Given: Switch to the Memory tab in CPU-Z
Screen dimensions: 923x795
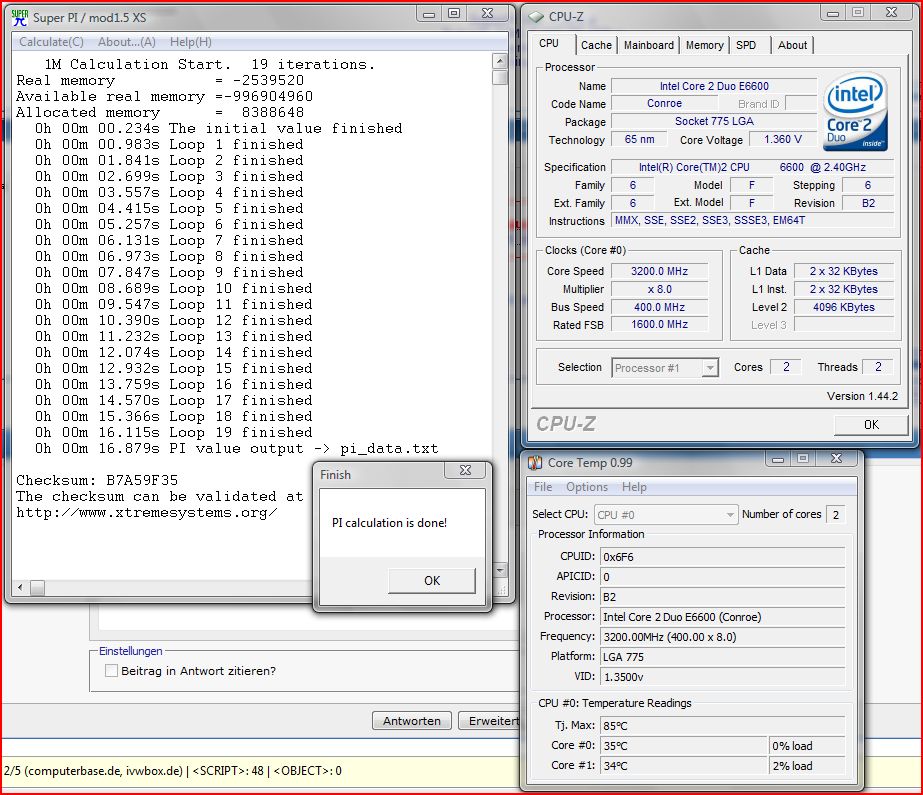Looking at the screenshot, I should pyautogui.click(x=705, y=45).
